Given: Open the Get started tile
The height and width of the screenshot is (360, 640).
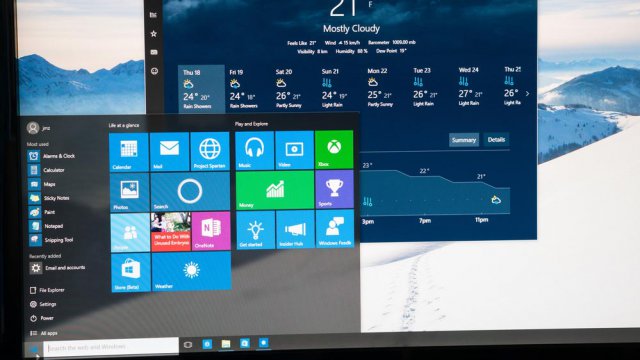Looking at the screenshot, I should tap(256, 230).
